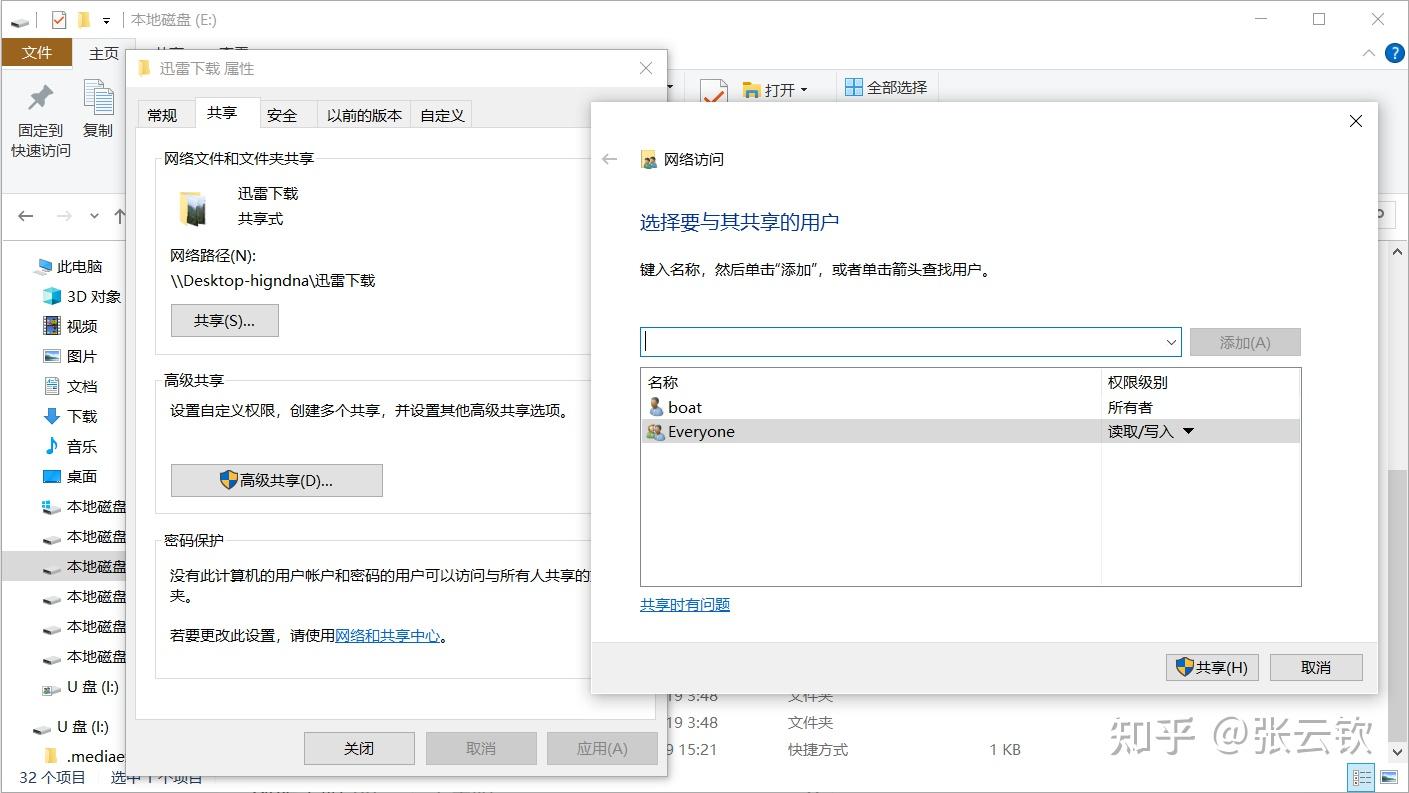1409x793 pixels.
Task: Open the username combo box dropdown arrow
Action: tap(1170, 342)
